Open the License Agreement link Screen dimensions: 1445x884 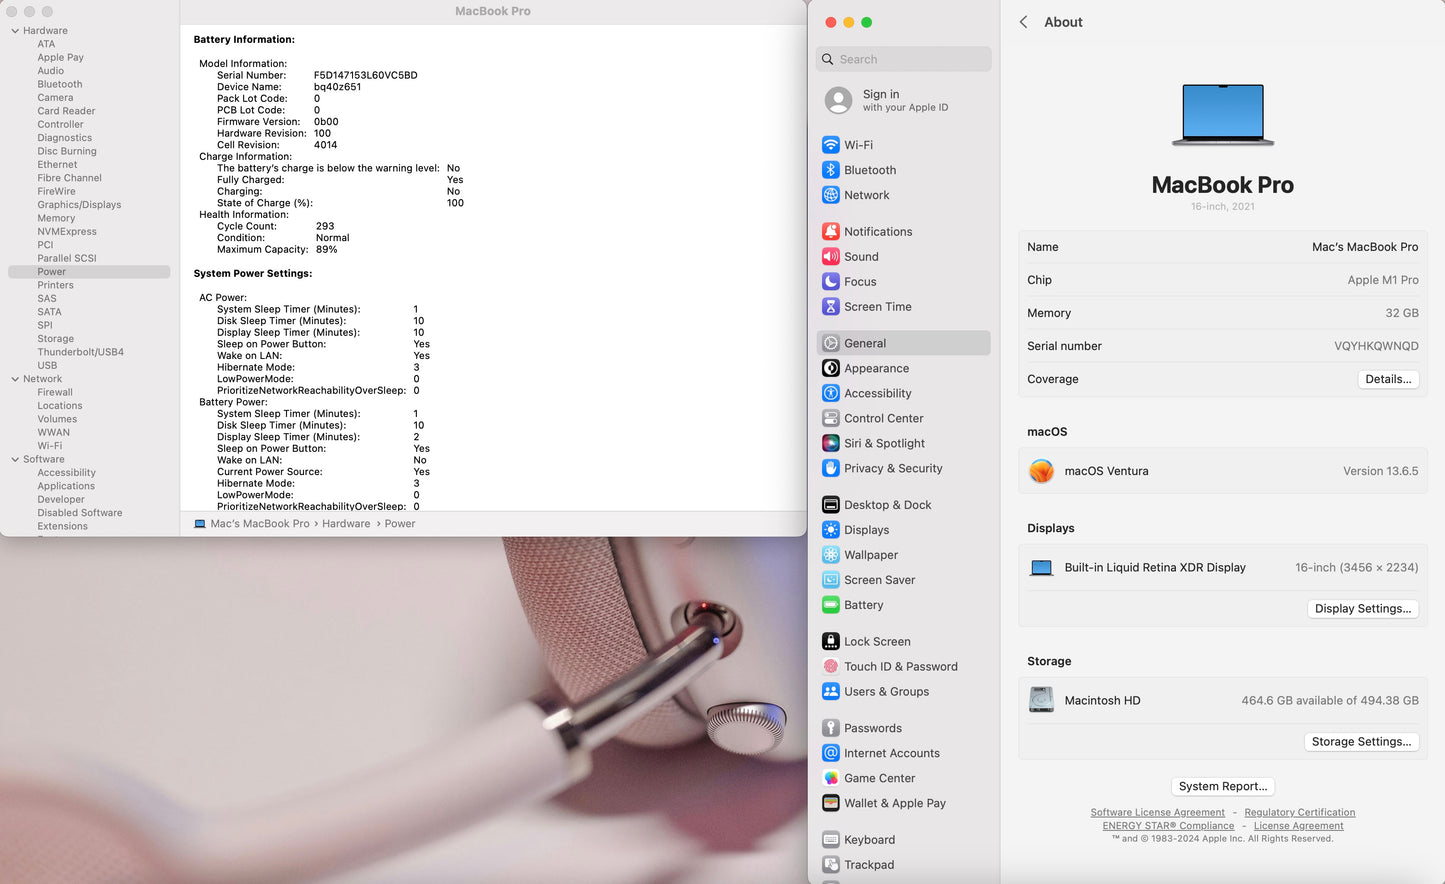click(1299, 826)
